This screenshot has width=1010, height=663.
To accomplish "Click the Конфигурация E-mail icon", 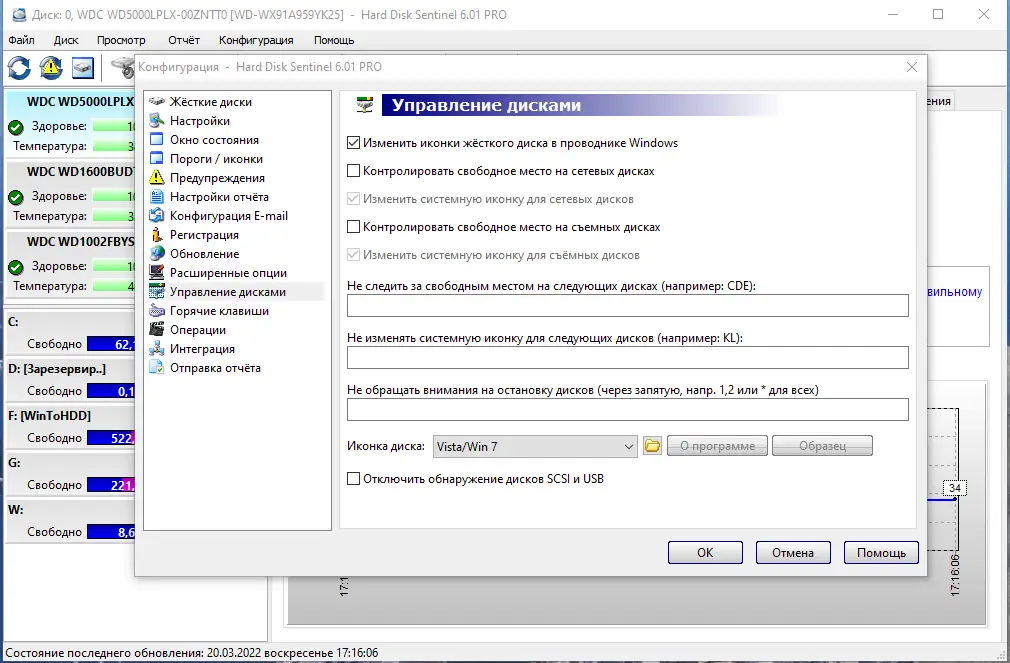I will 157,216.
